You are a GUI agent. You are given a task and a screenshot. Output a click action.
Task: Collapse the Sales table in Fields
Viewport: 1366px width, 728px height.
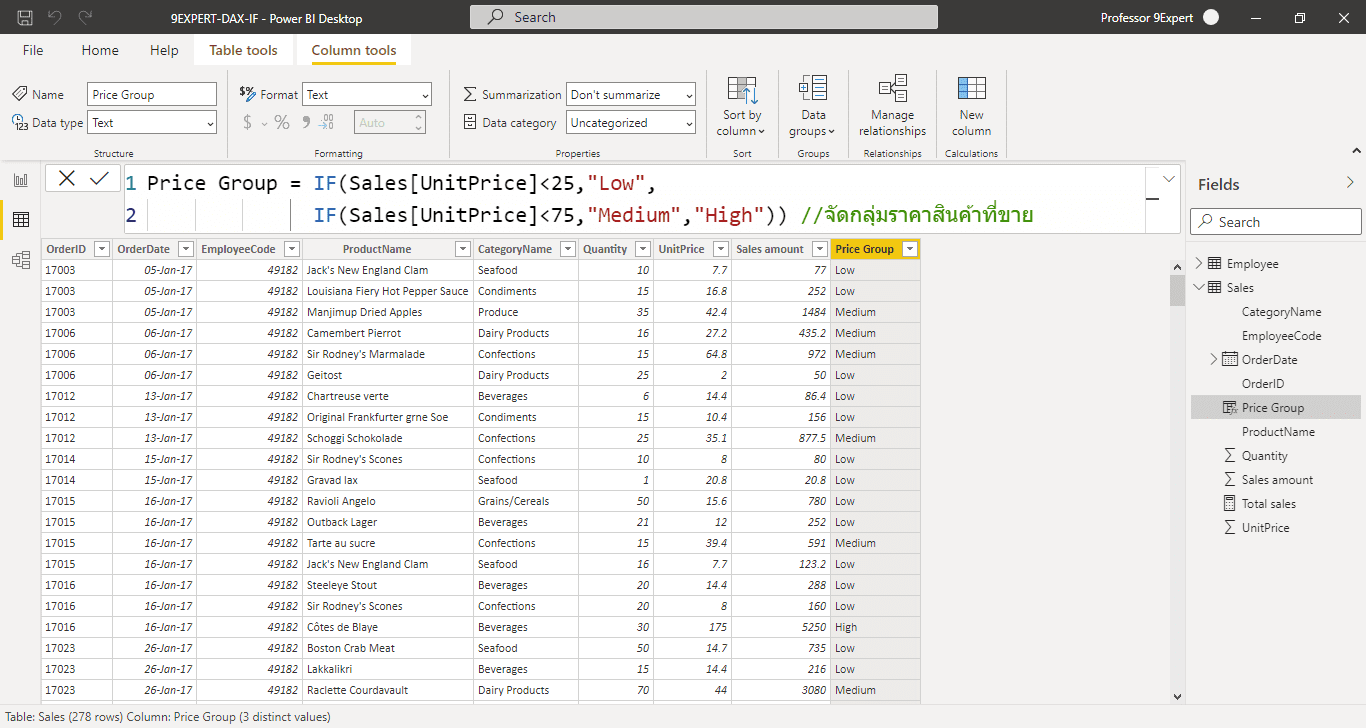click(1199, 288)
